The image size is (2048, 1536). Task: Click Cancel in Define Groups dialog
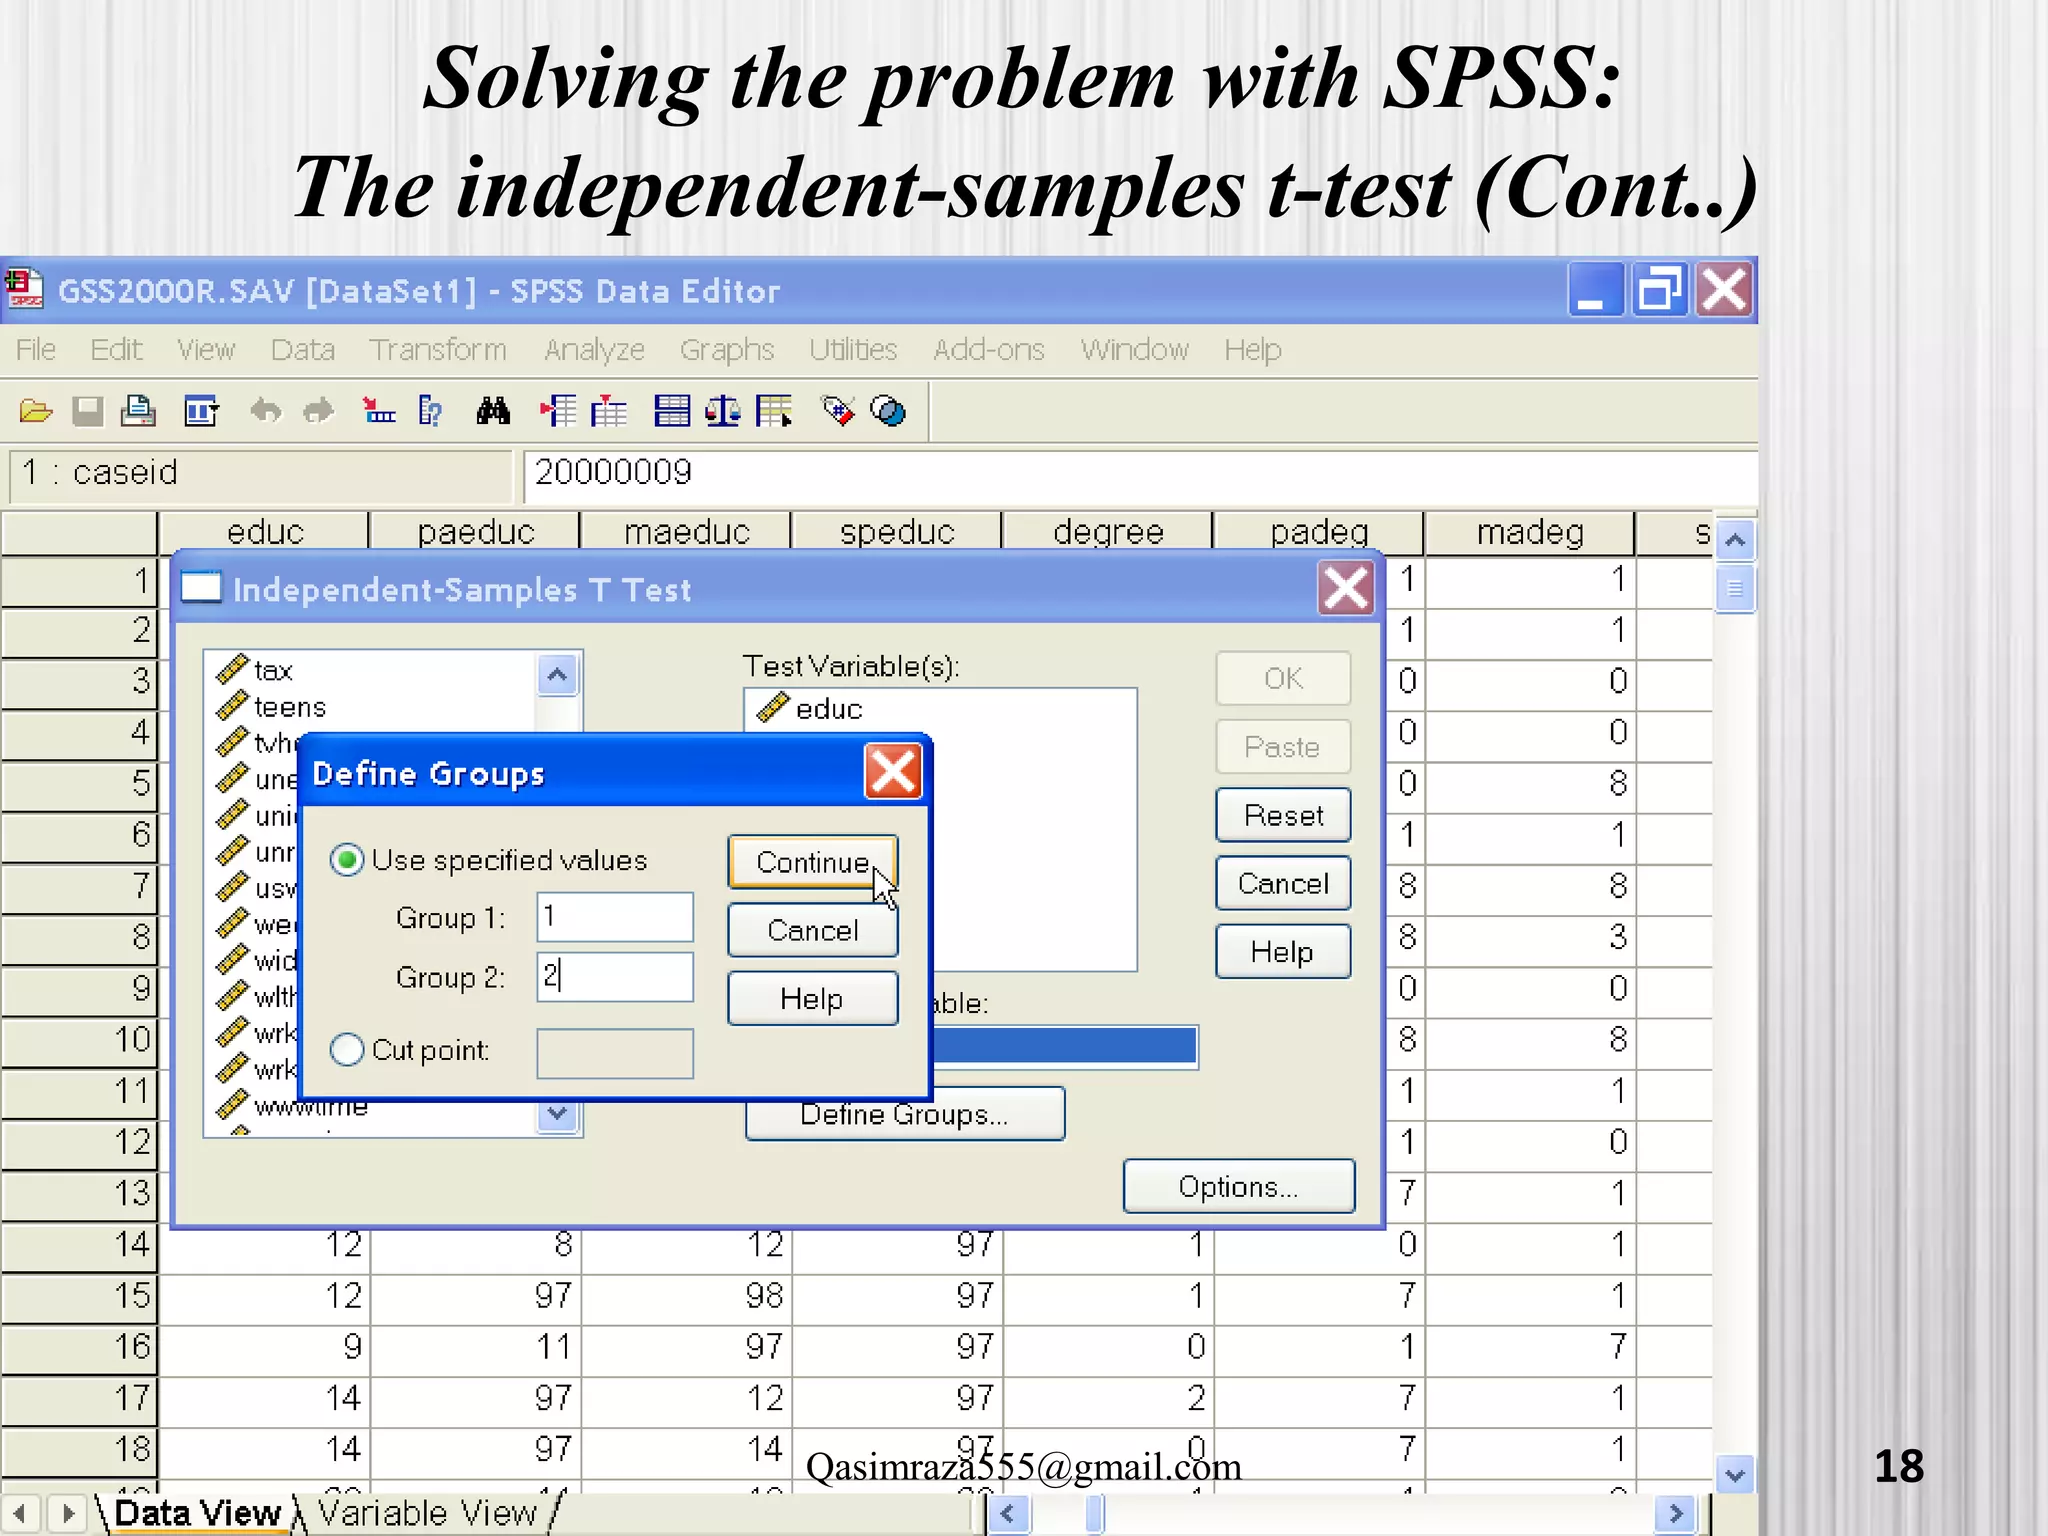(813, 930)
